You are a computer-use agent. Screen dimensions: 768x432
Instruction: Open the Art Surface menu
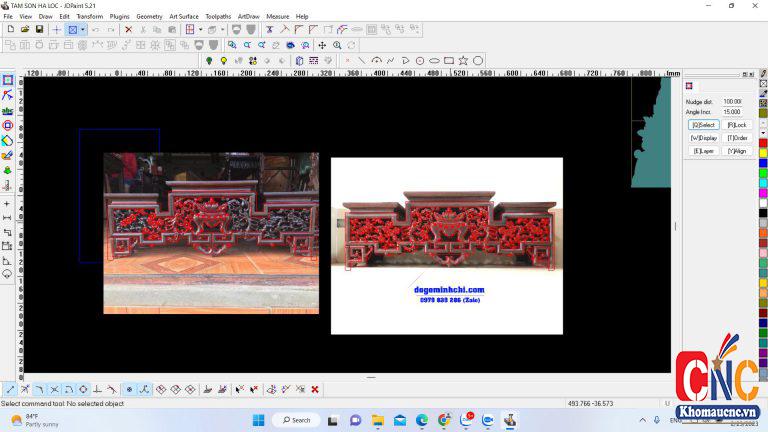coord(184,16)
